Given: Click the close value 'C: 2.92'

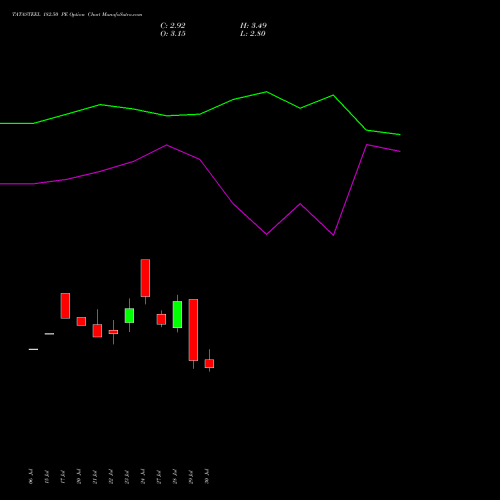Looking at the screenshot, I should click(x=173, y=26).
